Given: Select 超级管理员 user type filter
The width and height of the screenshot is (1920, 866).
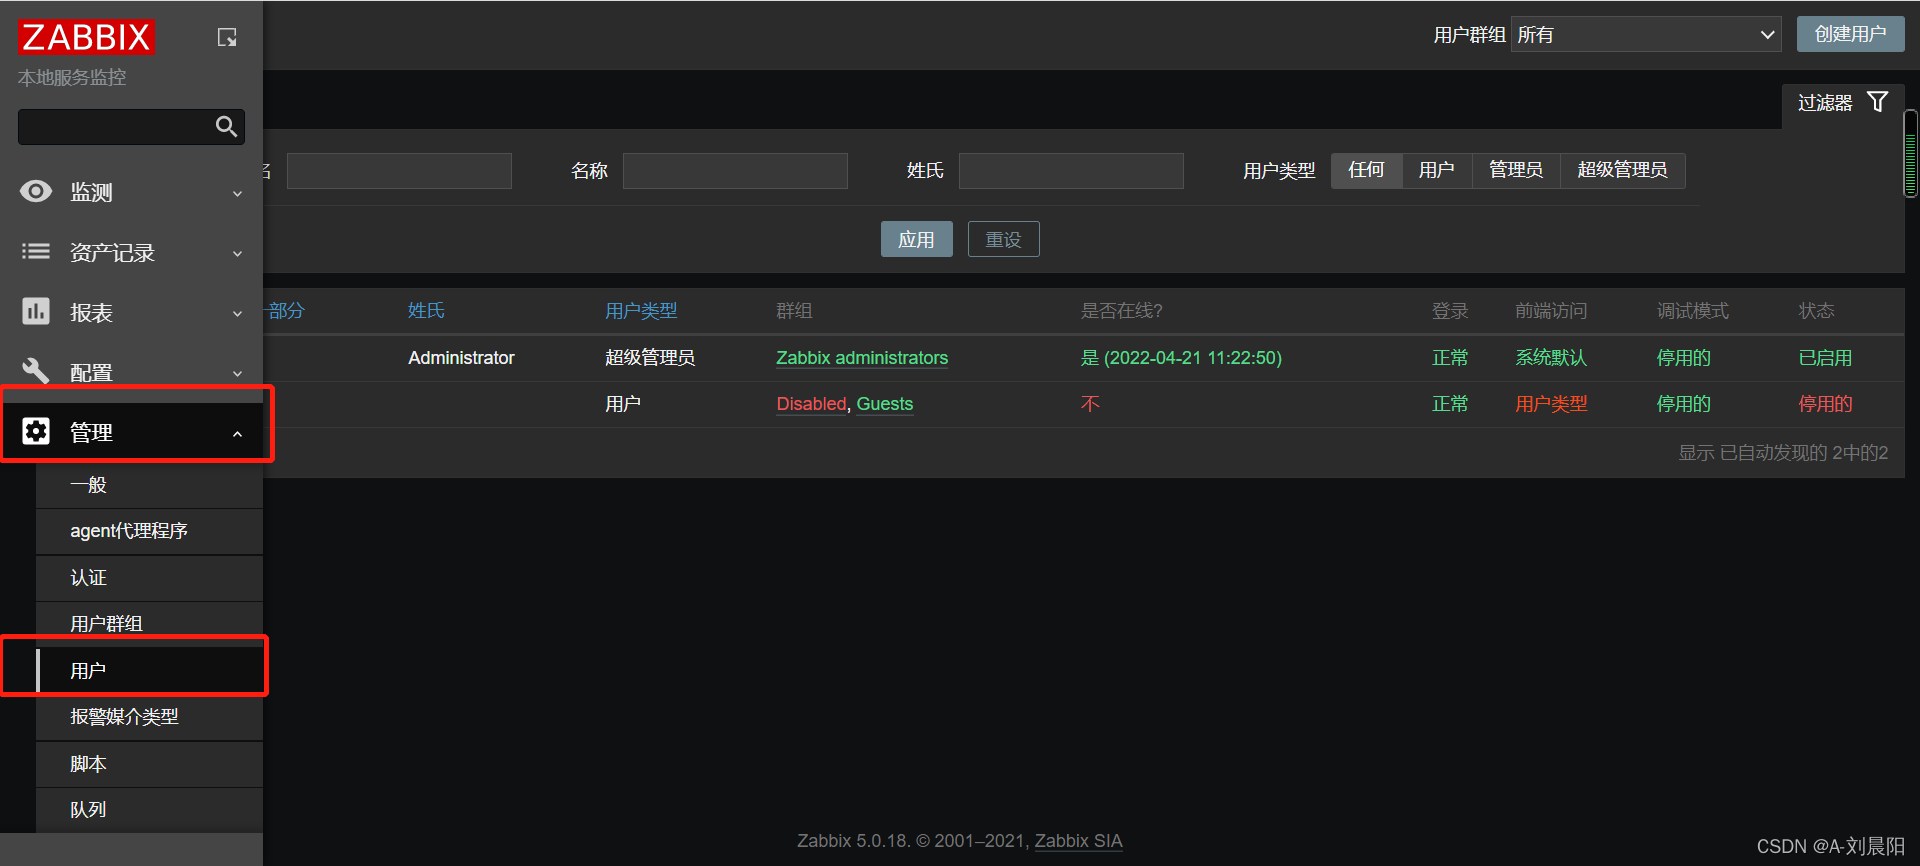Looking at the screenshot, I should pos(1622,170).
